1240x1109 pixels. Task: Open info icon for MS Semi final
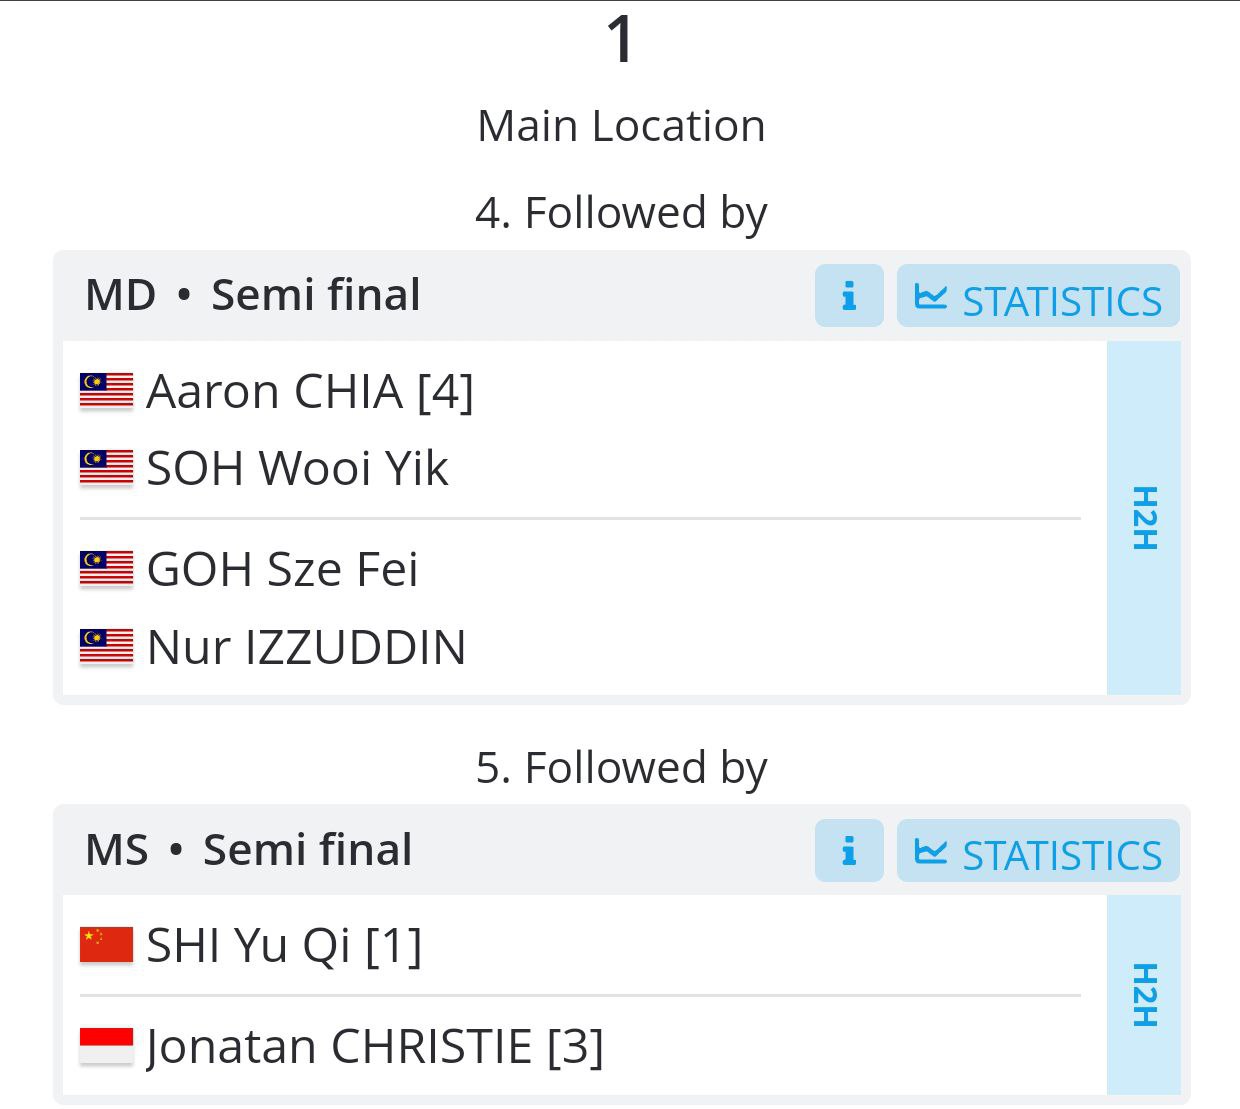click(849, 850)
